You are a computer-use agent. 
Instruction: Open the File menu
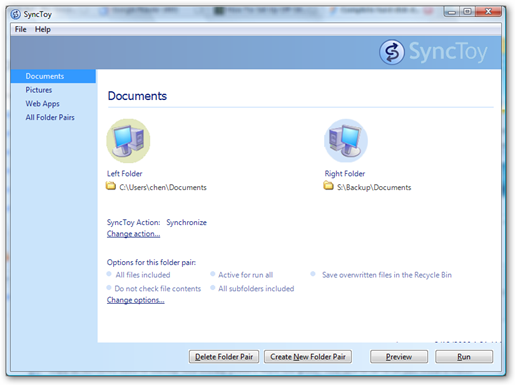click(20, 29)
